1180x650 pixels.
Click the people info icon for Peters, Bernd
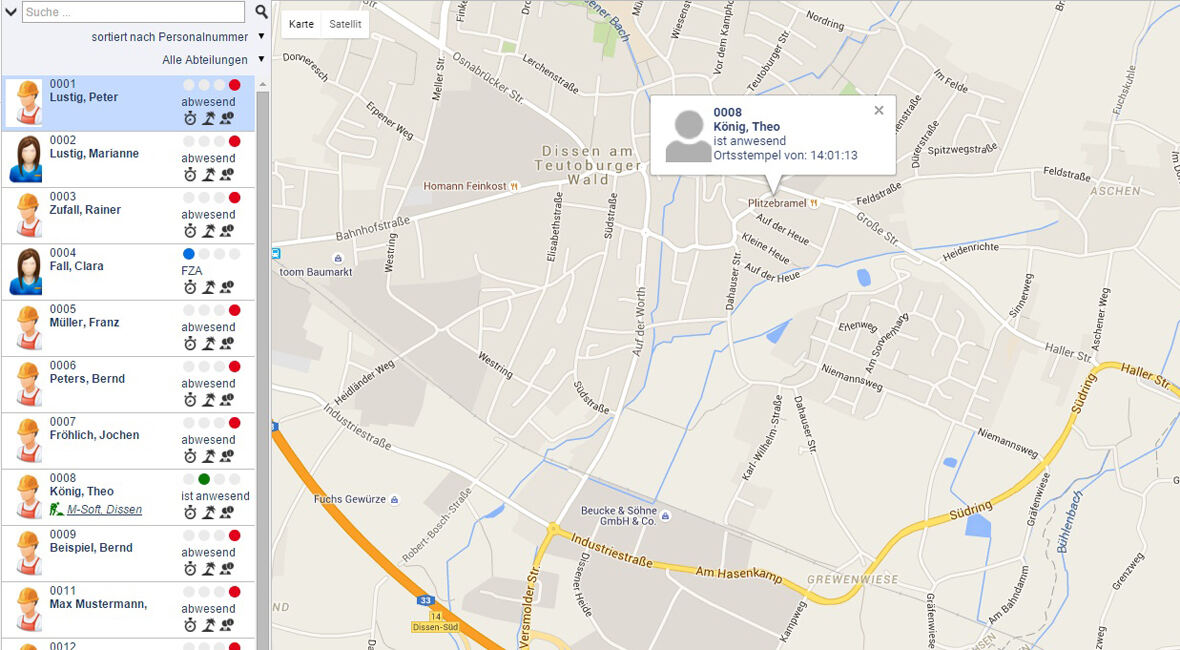click(227, 399)
